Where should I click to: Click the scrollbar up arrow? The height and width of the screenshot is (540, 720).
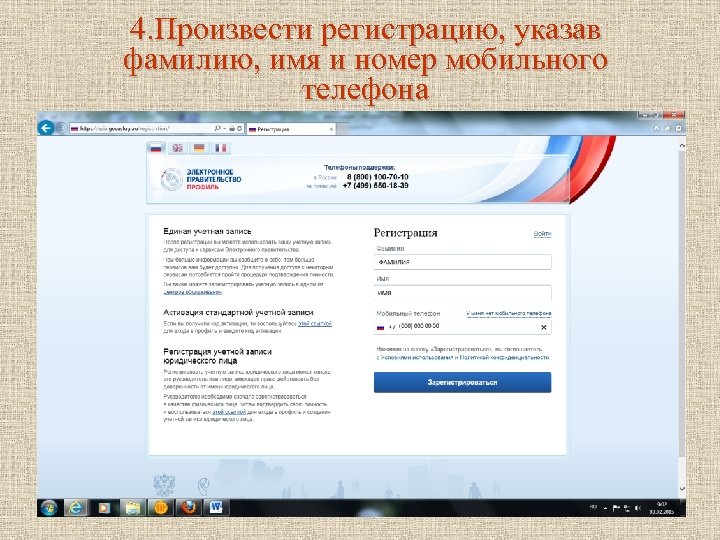(x=682, y=146)
